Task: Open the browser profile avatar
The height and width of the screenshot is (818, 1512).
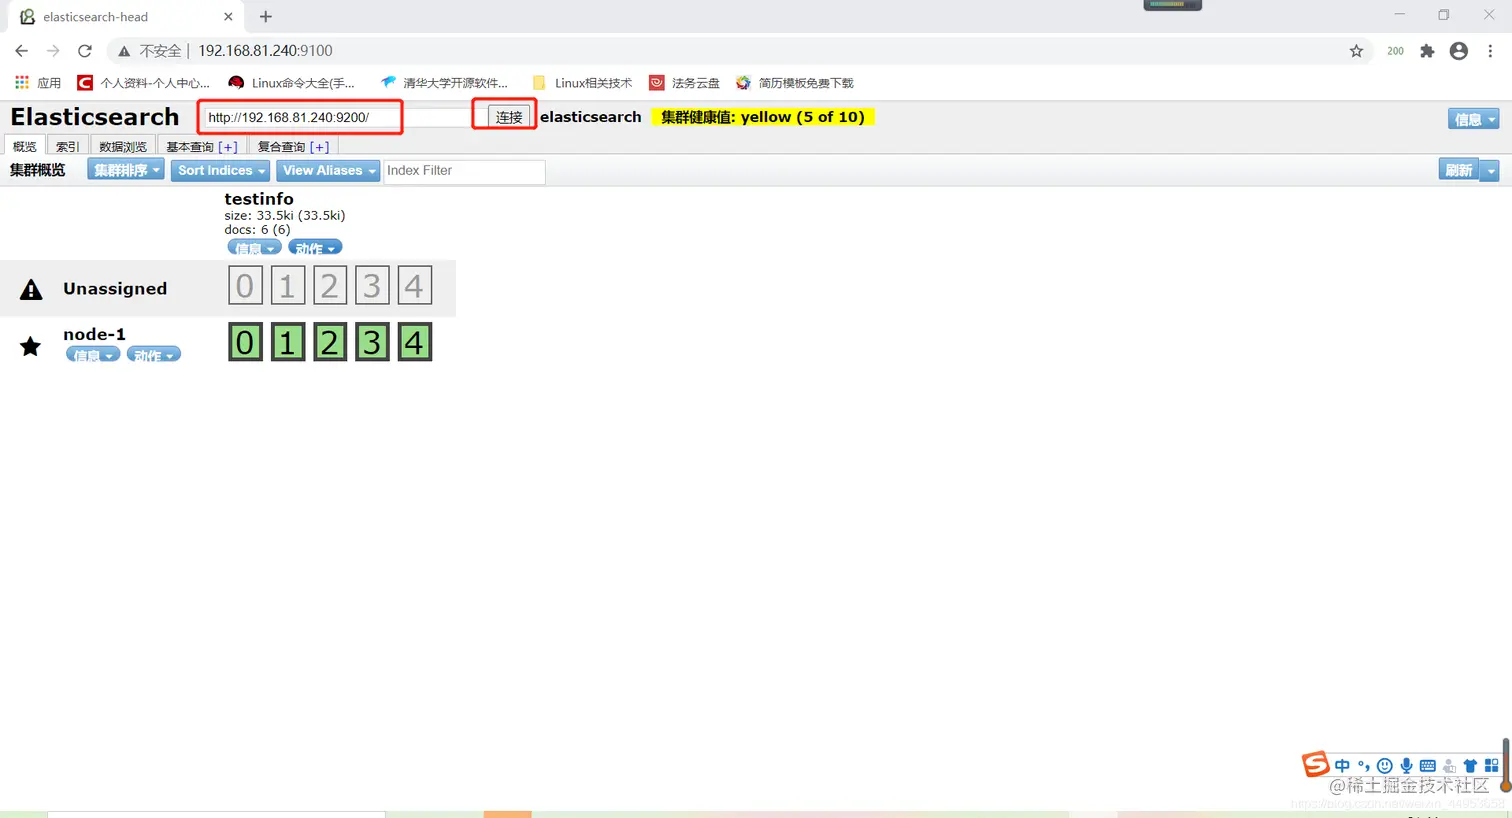Action: (x=1459, y=51)
